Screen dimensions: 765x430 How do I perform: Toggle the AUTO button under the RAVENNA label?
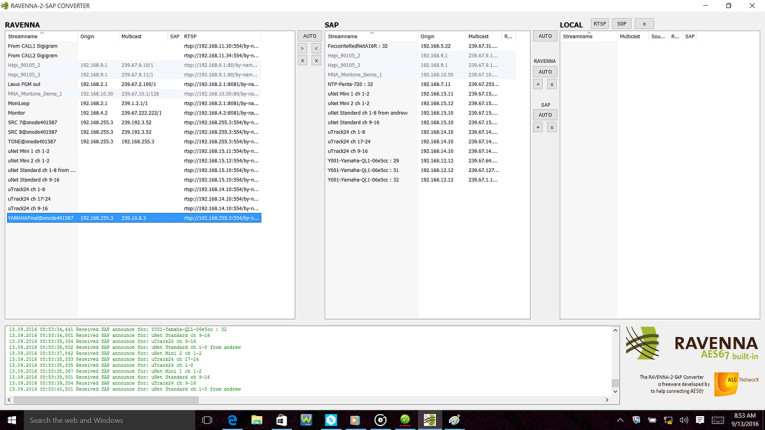(x=545, y=72)
